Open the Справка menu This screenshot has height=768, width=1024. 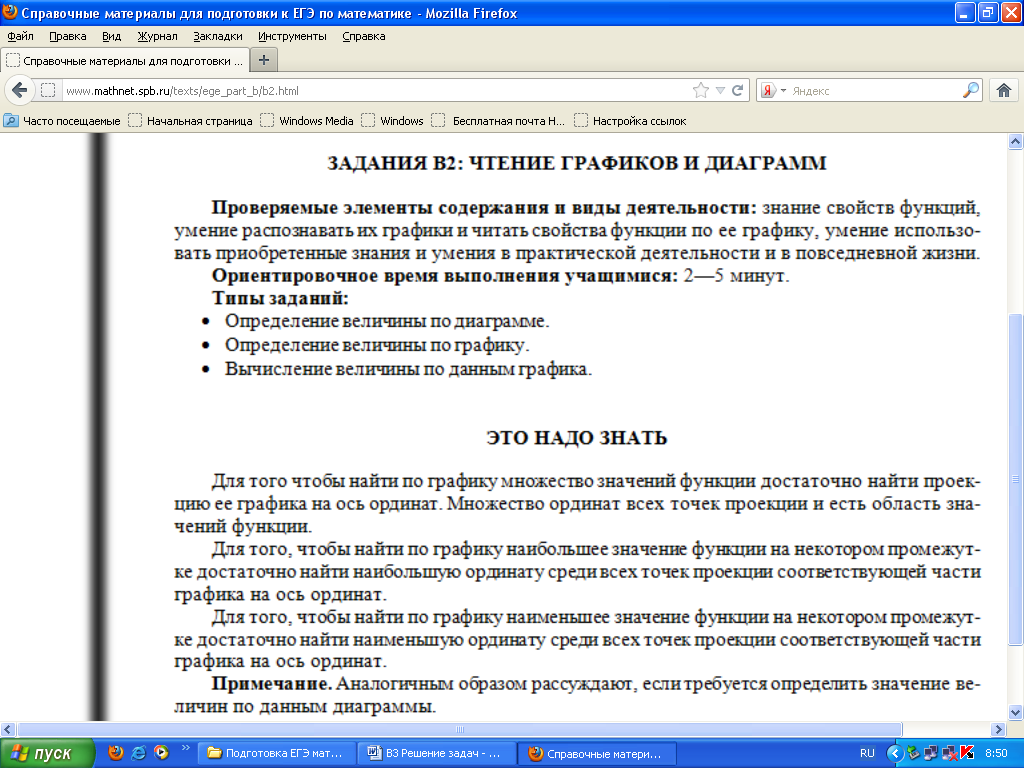click(364, 36)
